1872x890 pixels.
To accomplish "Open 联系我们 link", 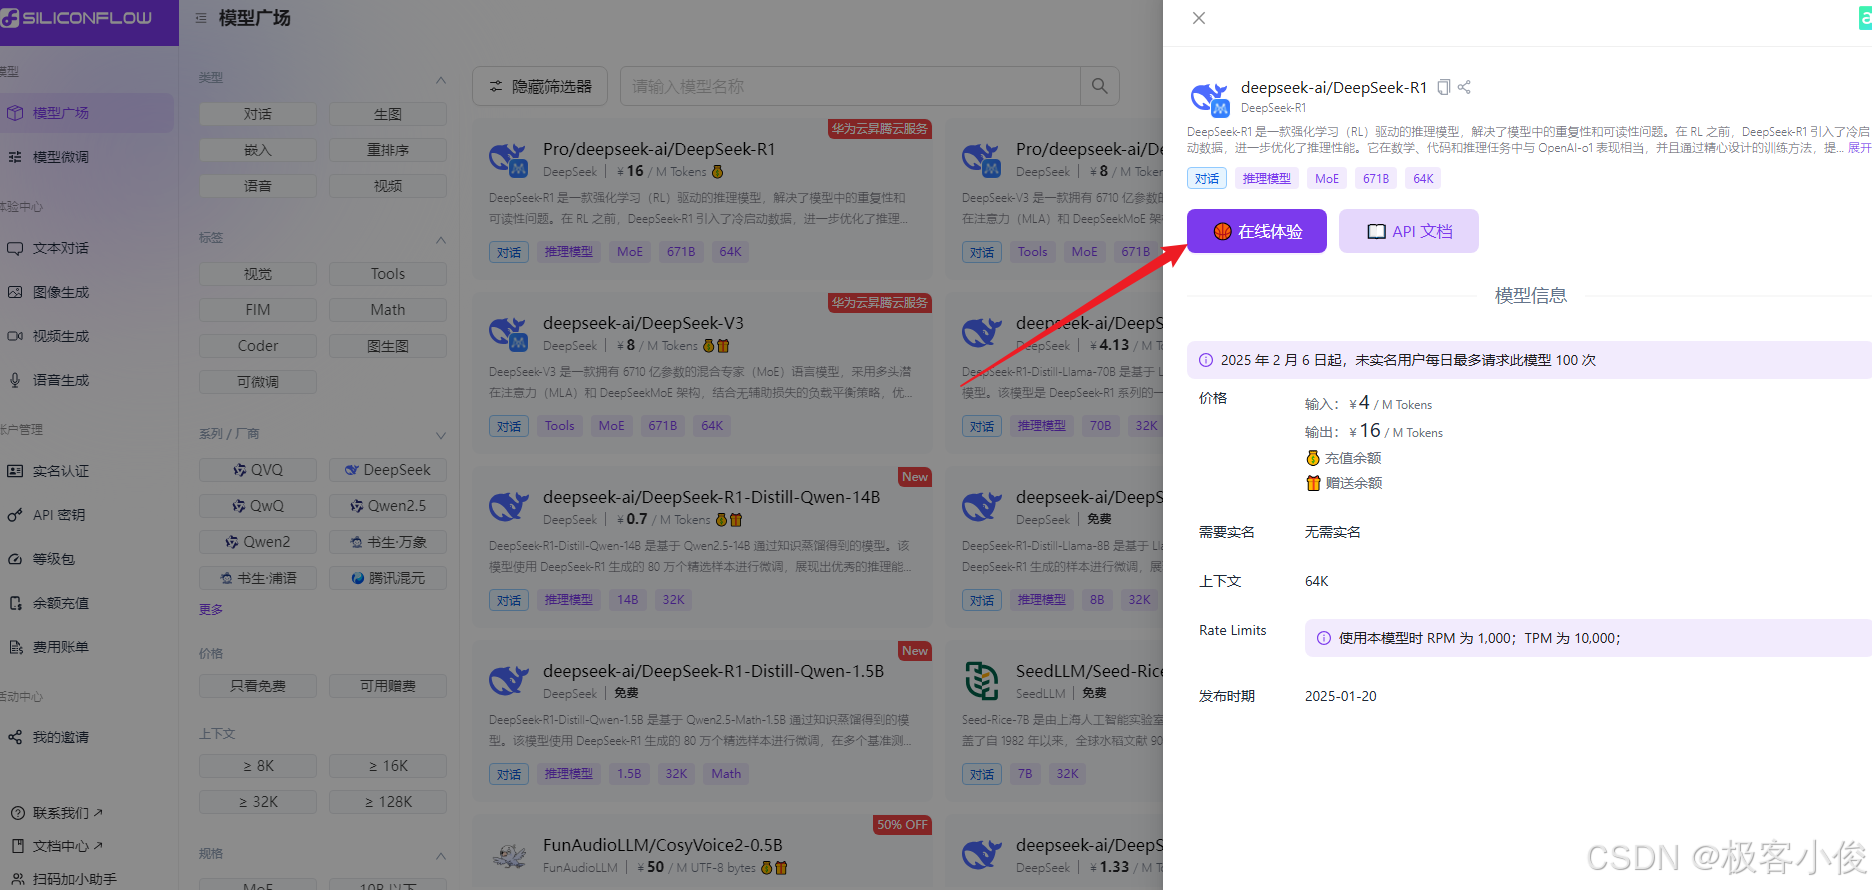I will (57, 813).
